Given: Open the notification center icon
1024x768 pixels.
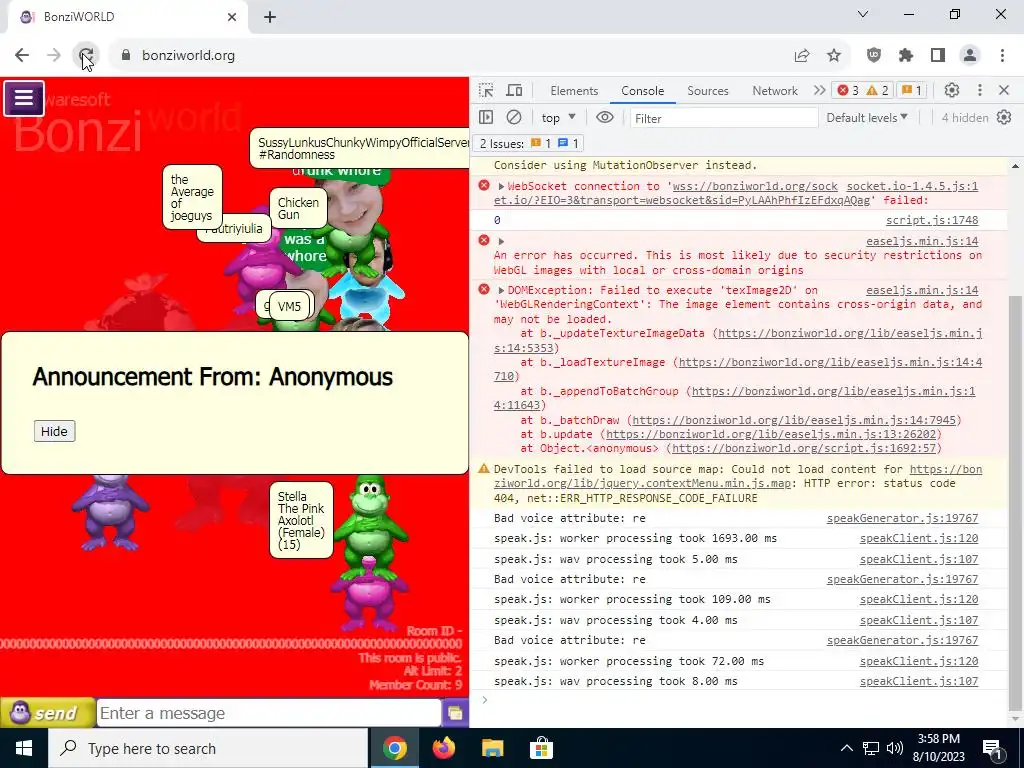Looking at the screenshot, I should click(x=992, y=748).
